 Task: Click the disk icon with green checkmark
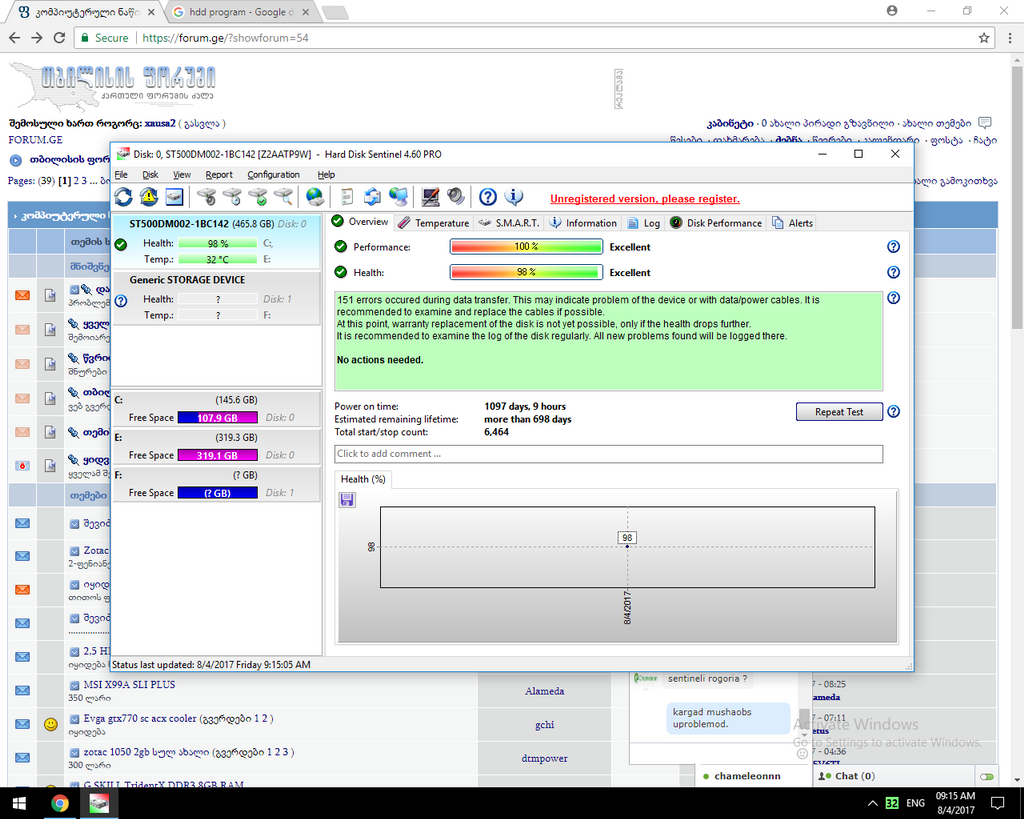point(258,197)
